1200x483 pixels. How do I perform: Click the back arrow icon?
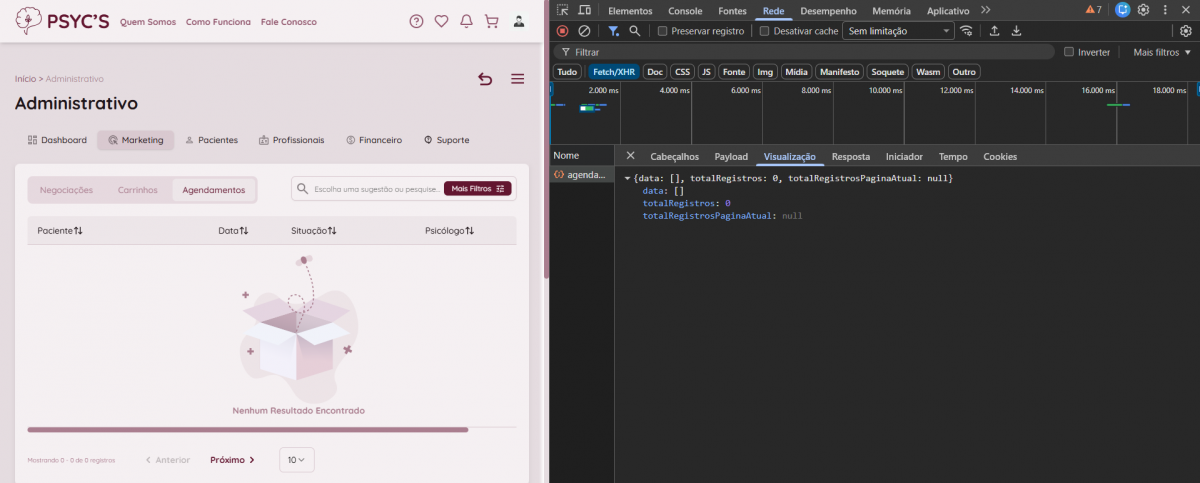pyautogui.click(x=485, y=79)
